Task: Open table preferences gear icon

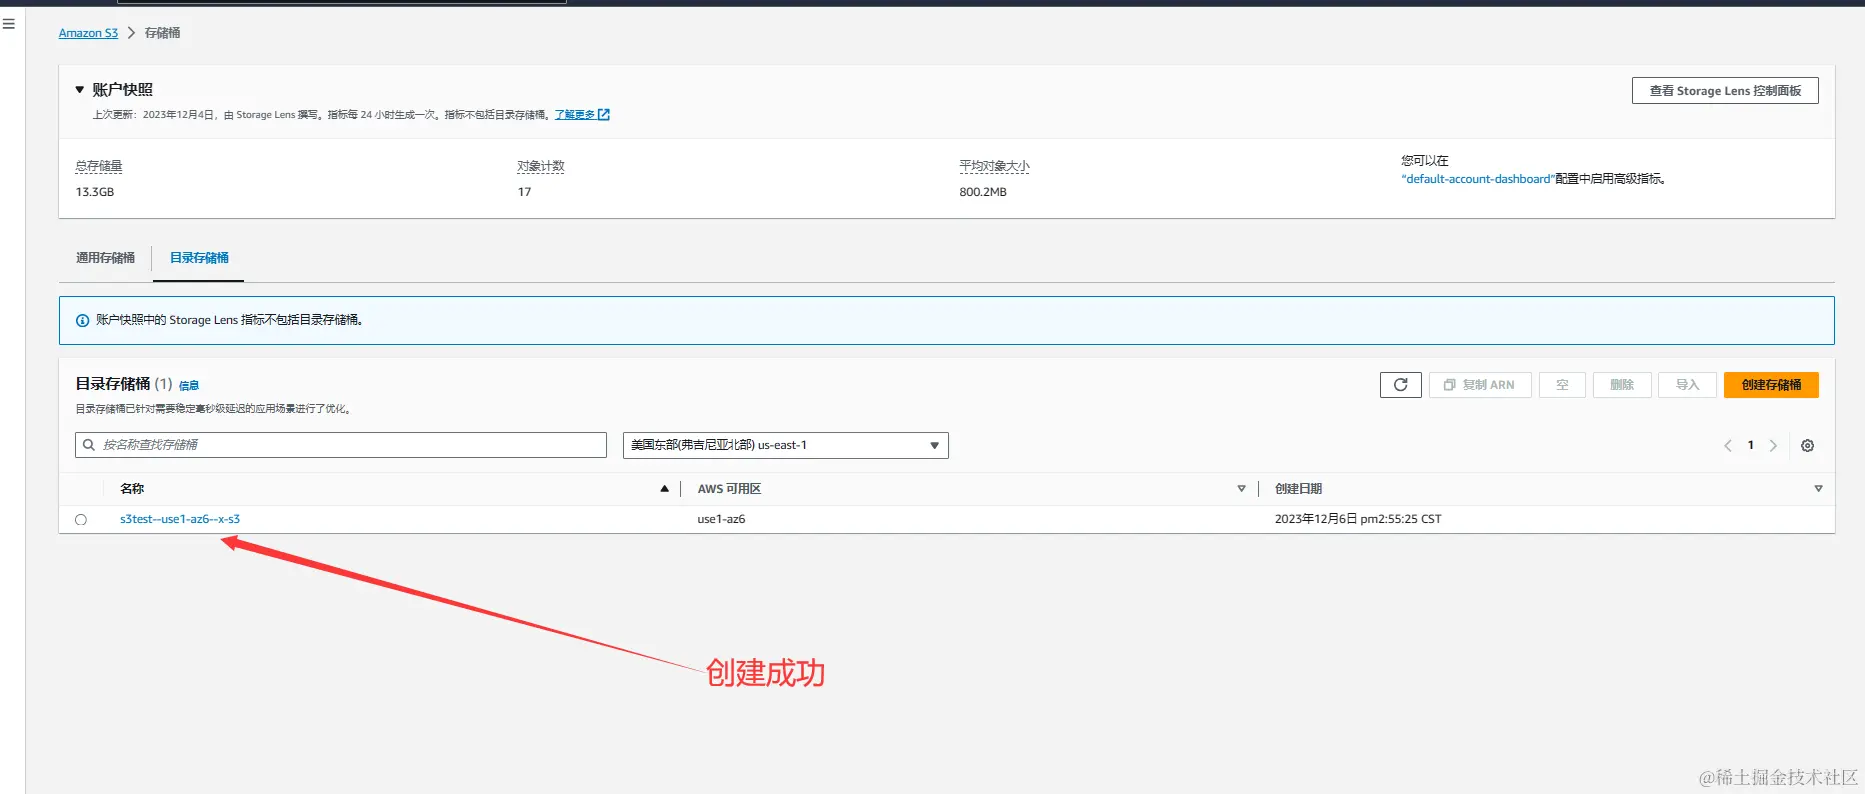Action: [1807, 446]
